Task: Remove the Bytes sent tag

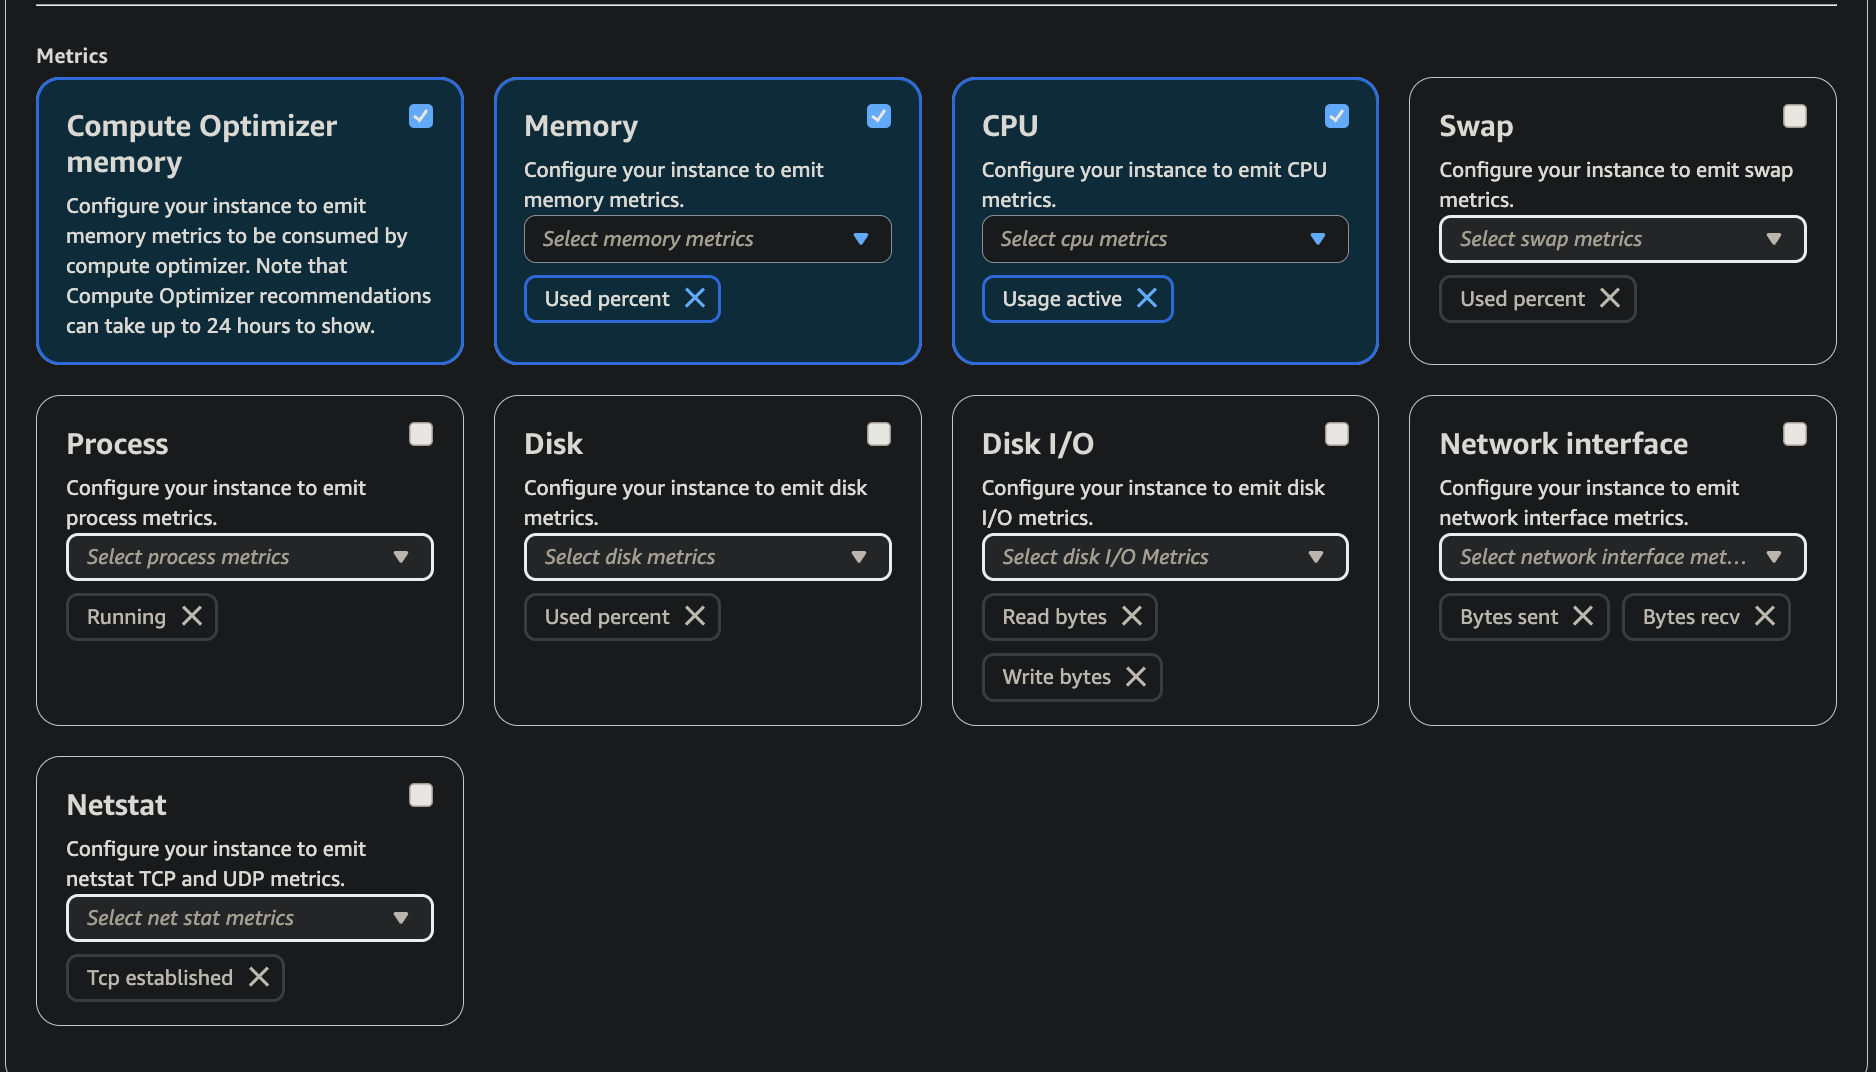Action: tap(1583, 616)
